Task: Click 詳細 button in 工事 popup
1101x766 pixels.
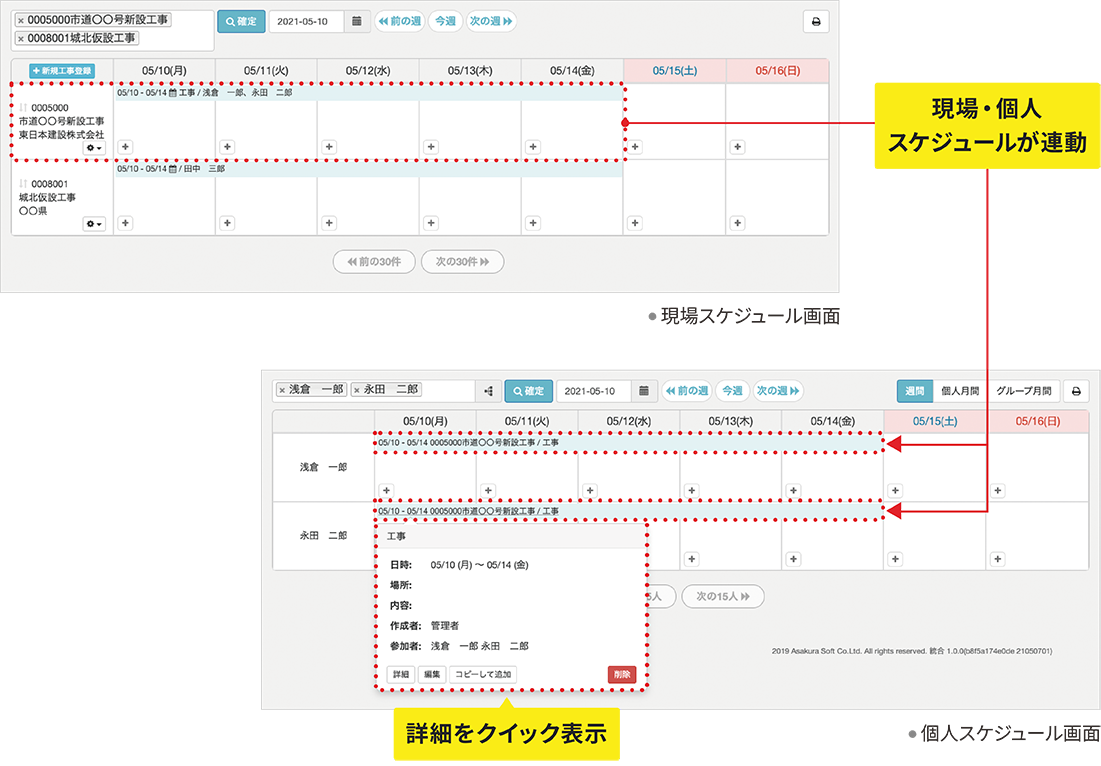Action: [x=401, y=675]
